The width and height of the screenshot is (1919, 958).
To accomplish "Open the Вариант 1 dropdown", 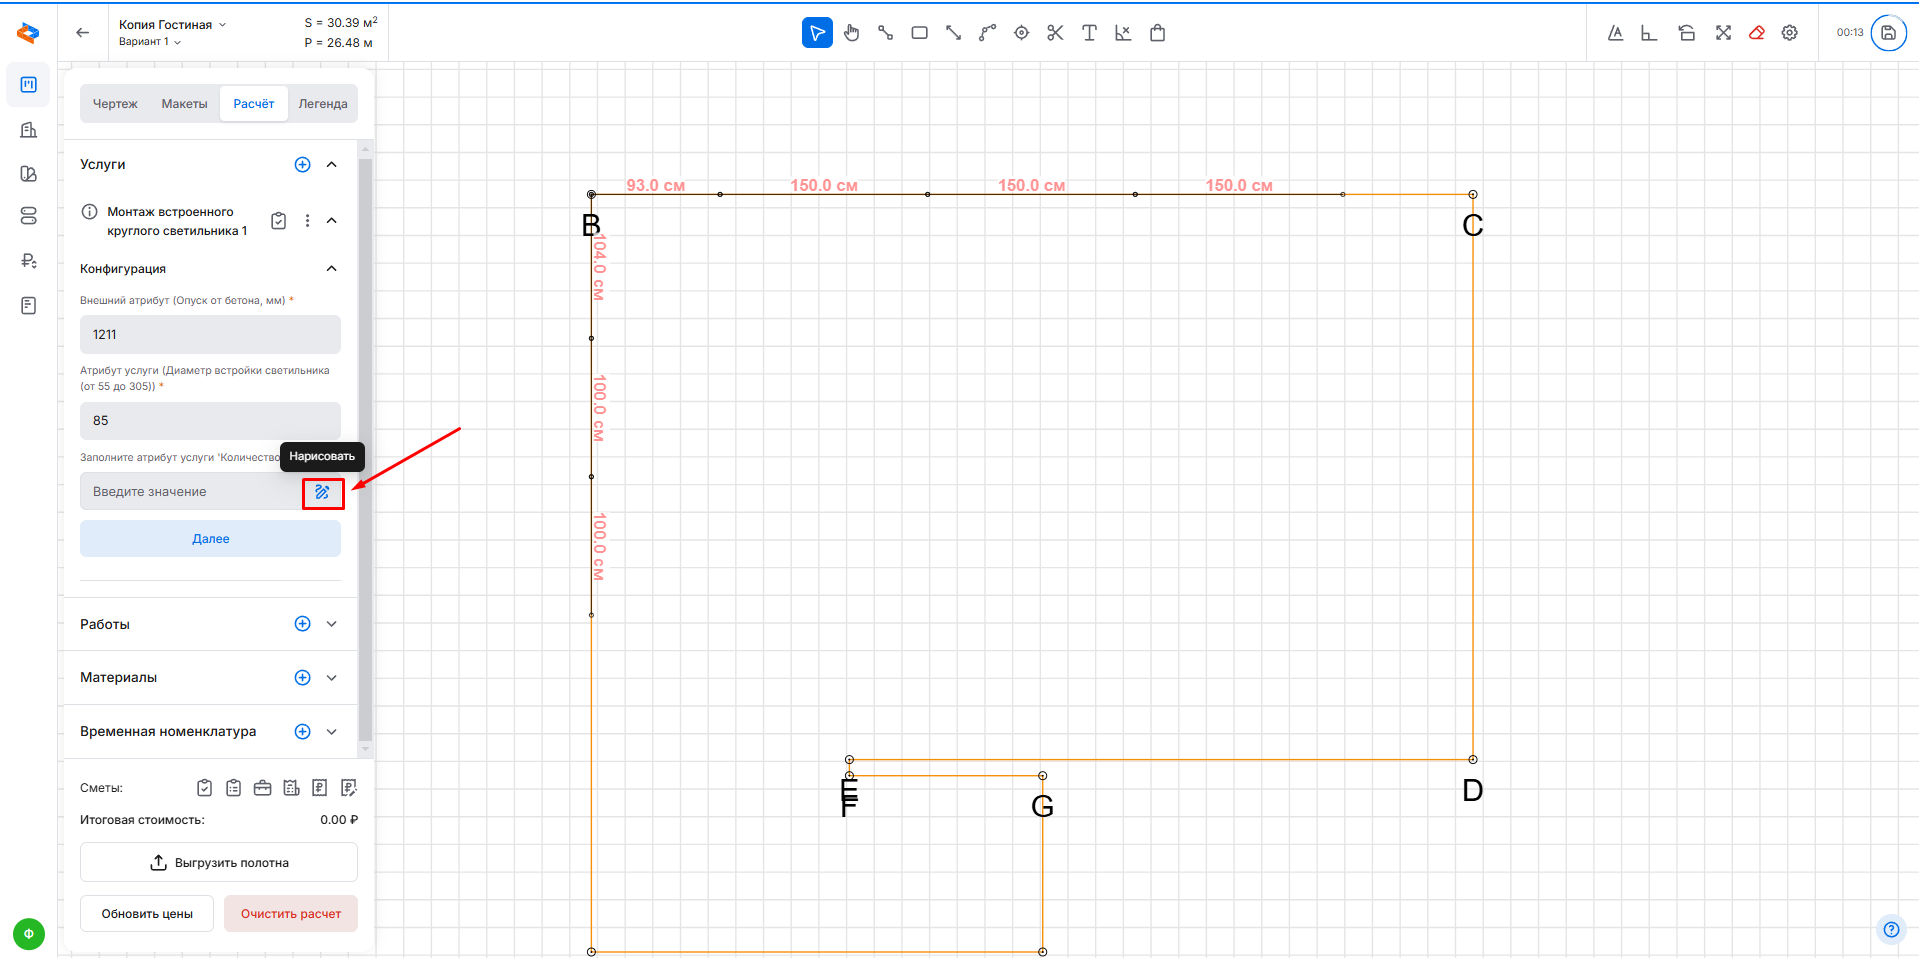I will click(x=150, y=42).
